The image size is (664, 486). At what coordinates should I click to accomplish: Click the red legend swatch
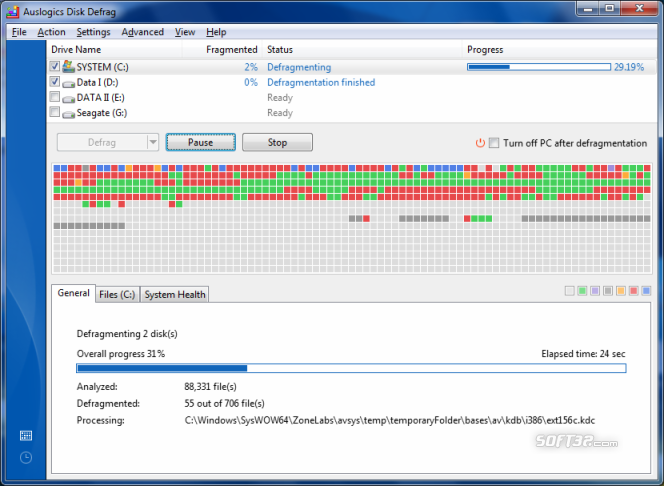click(x=634, y=291)
